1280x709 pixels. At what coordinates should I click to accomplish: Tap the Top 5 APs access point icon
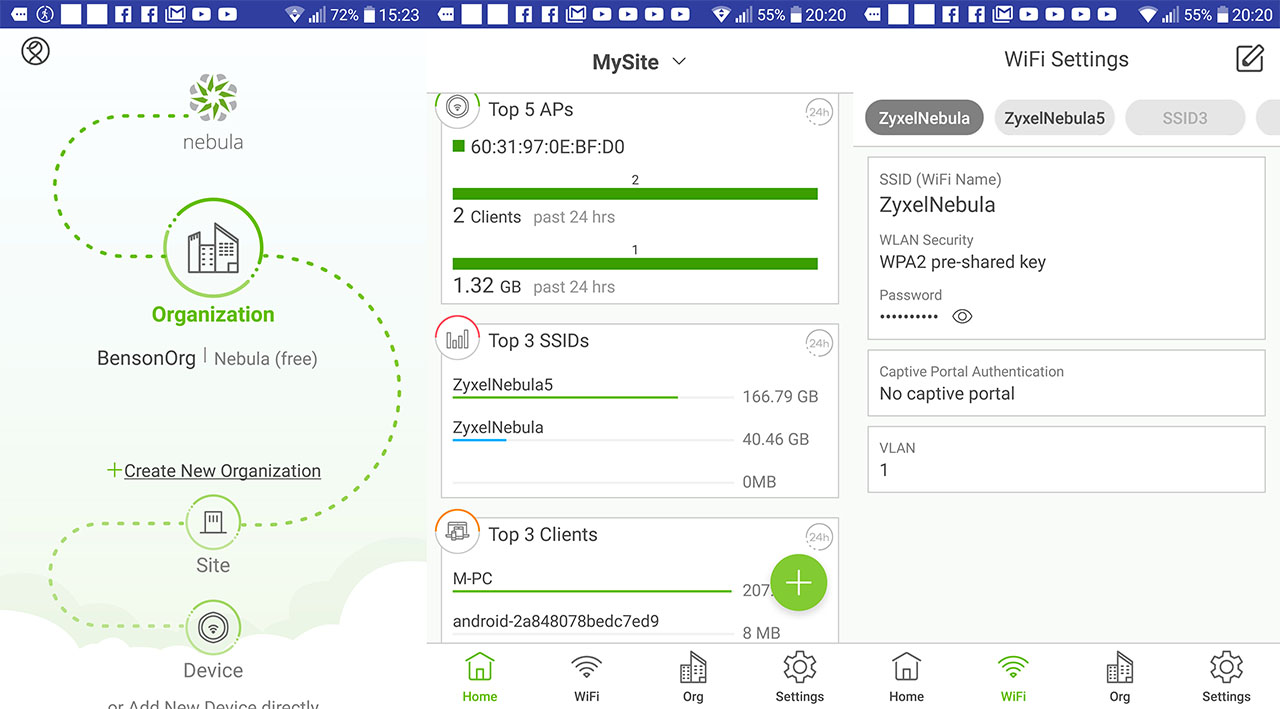click(458, 107)
